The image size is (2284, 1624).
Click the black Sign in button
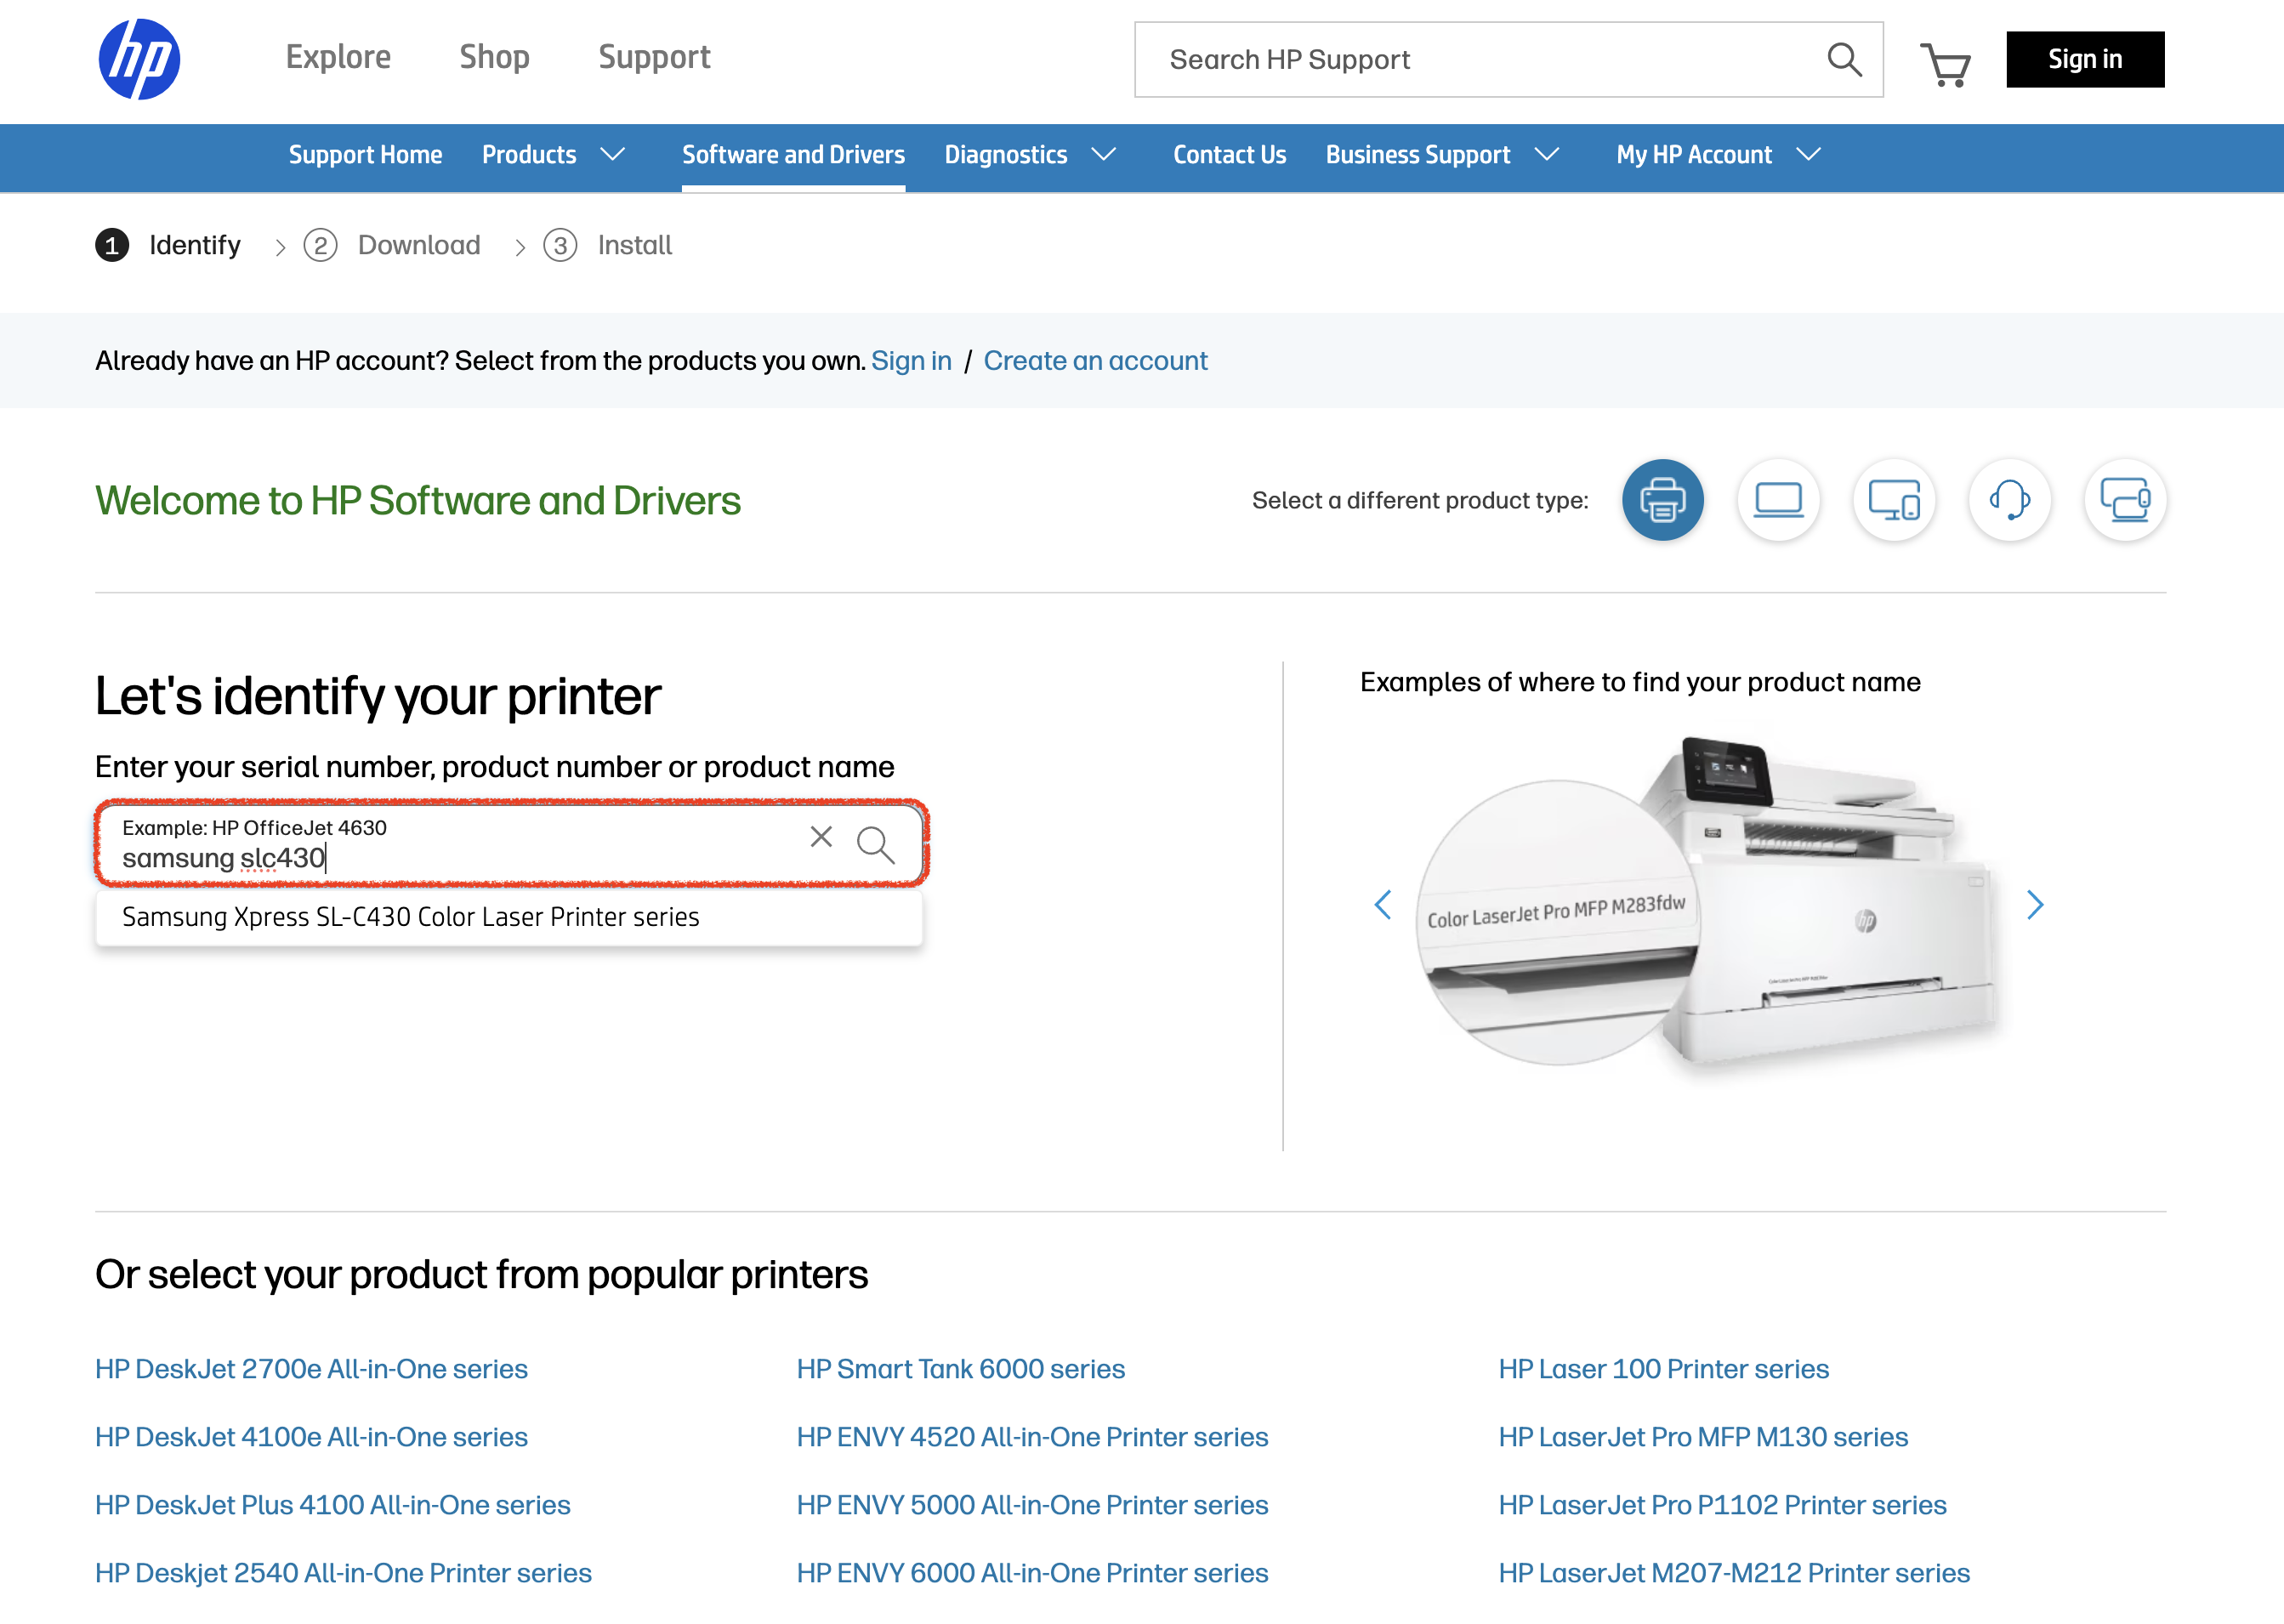[x=2084, y=60]
